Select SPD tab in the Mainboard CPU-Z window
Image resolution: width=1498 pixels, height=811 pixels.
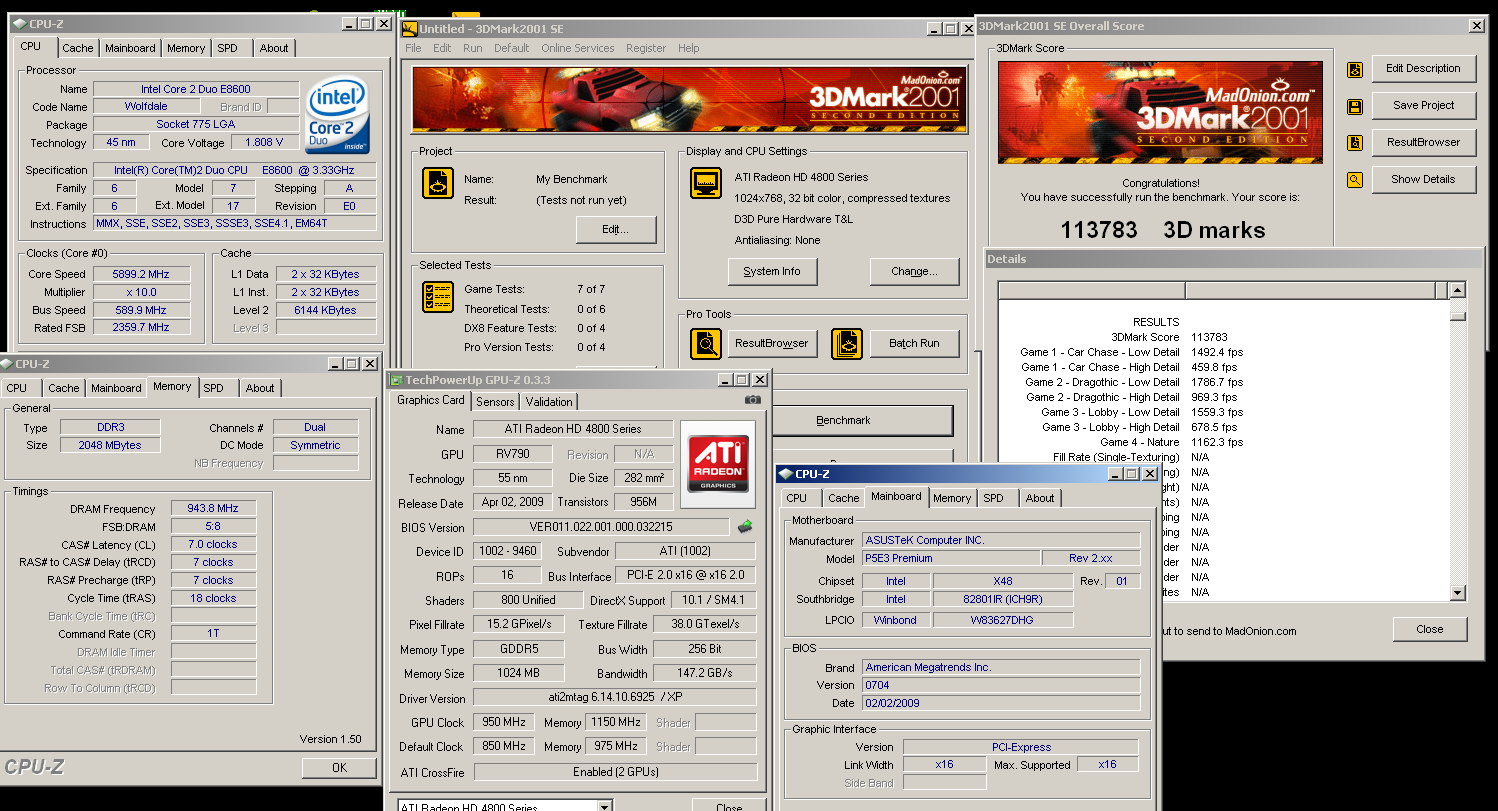(993, 498)
